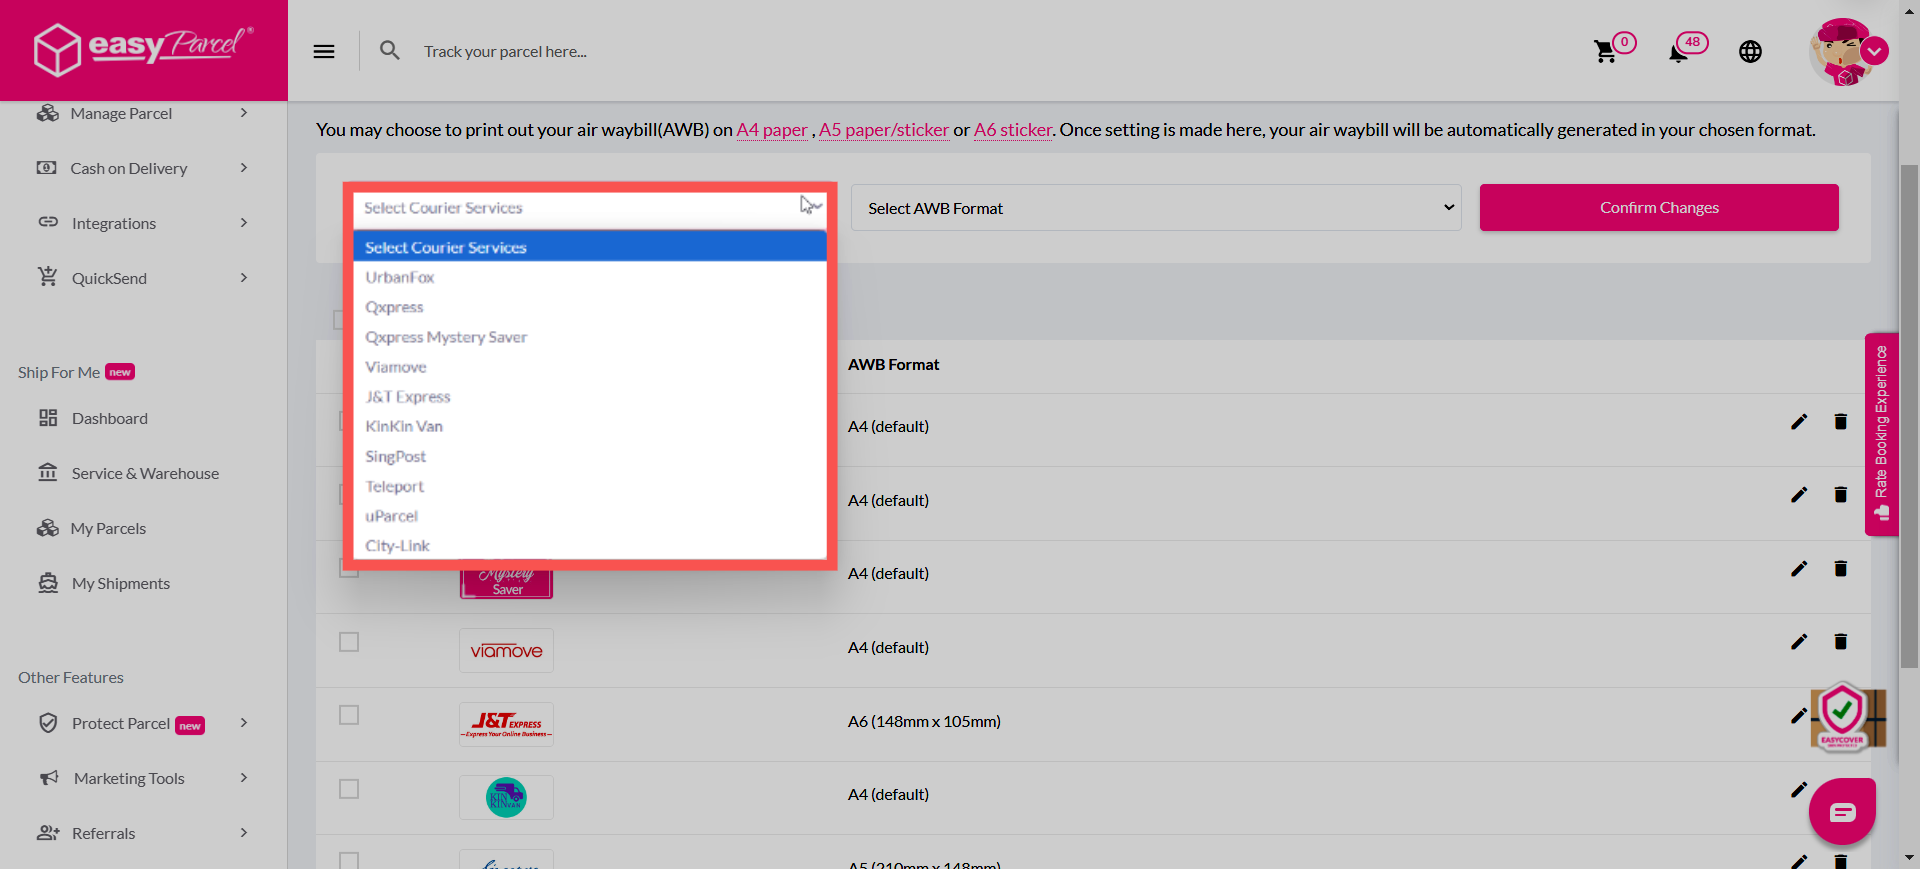Delete the first A4 (default) row
This screenshot has height=869, width=1920.
pos(1840,422)
